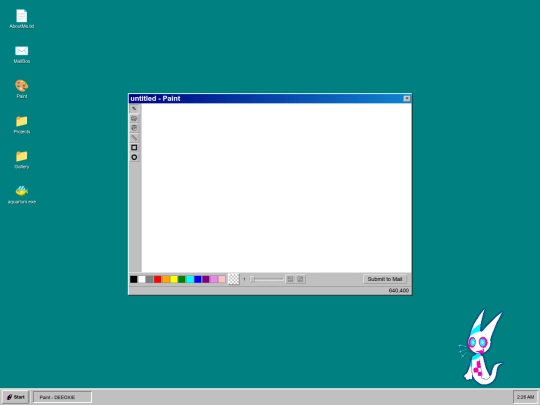Pick the orange color swatch
Viewport: 540px width, 405px height.
166,279
